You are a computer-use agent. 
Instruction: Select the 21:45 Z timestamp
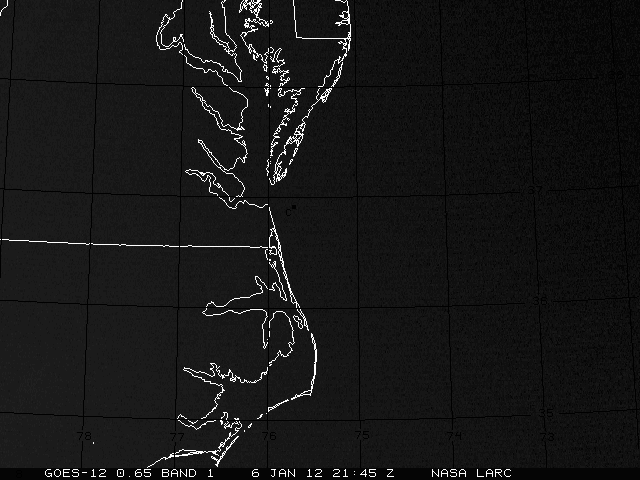click(x=360, y=472)
